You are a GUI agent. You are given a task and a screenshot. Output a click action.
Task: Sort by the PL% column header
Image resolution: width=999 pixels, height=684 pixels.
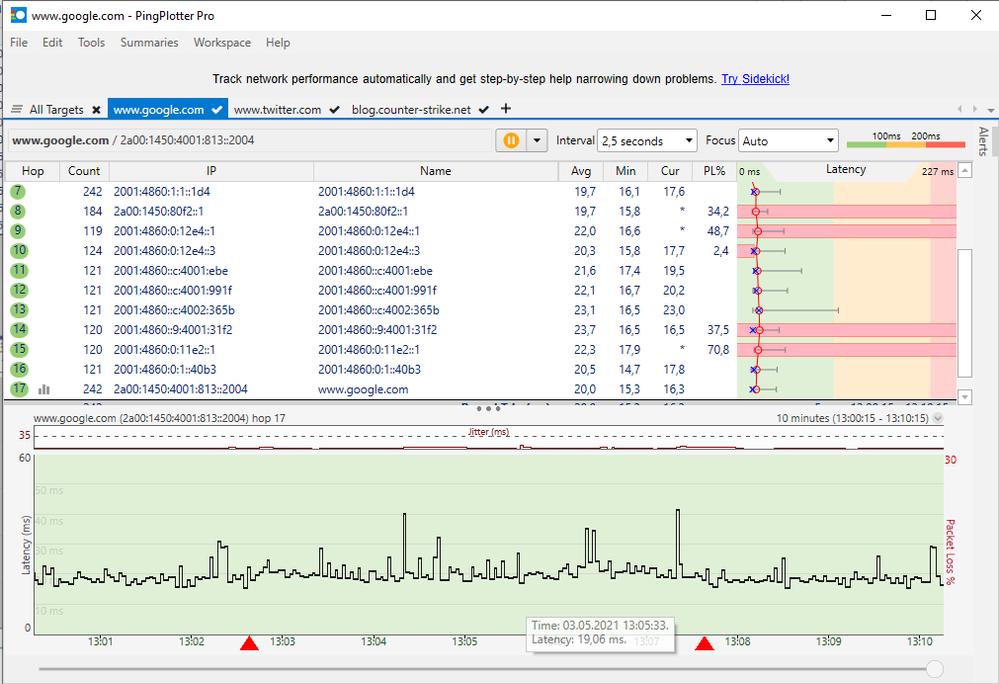714,171
